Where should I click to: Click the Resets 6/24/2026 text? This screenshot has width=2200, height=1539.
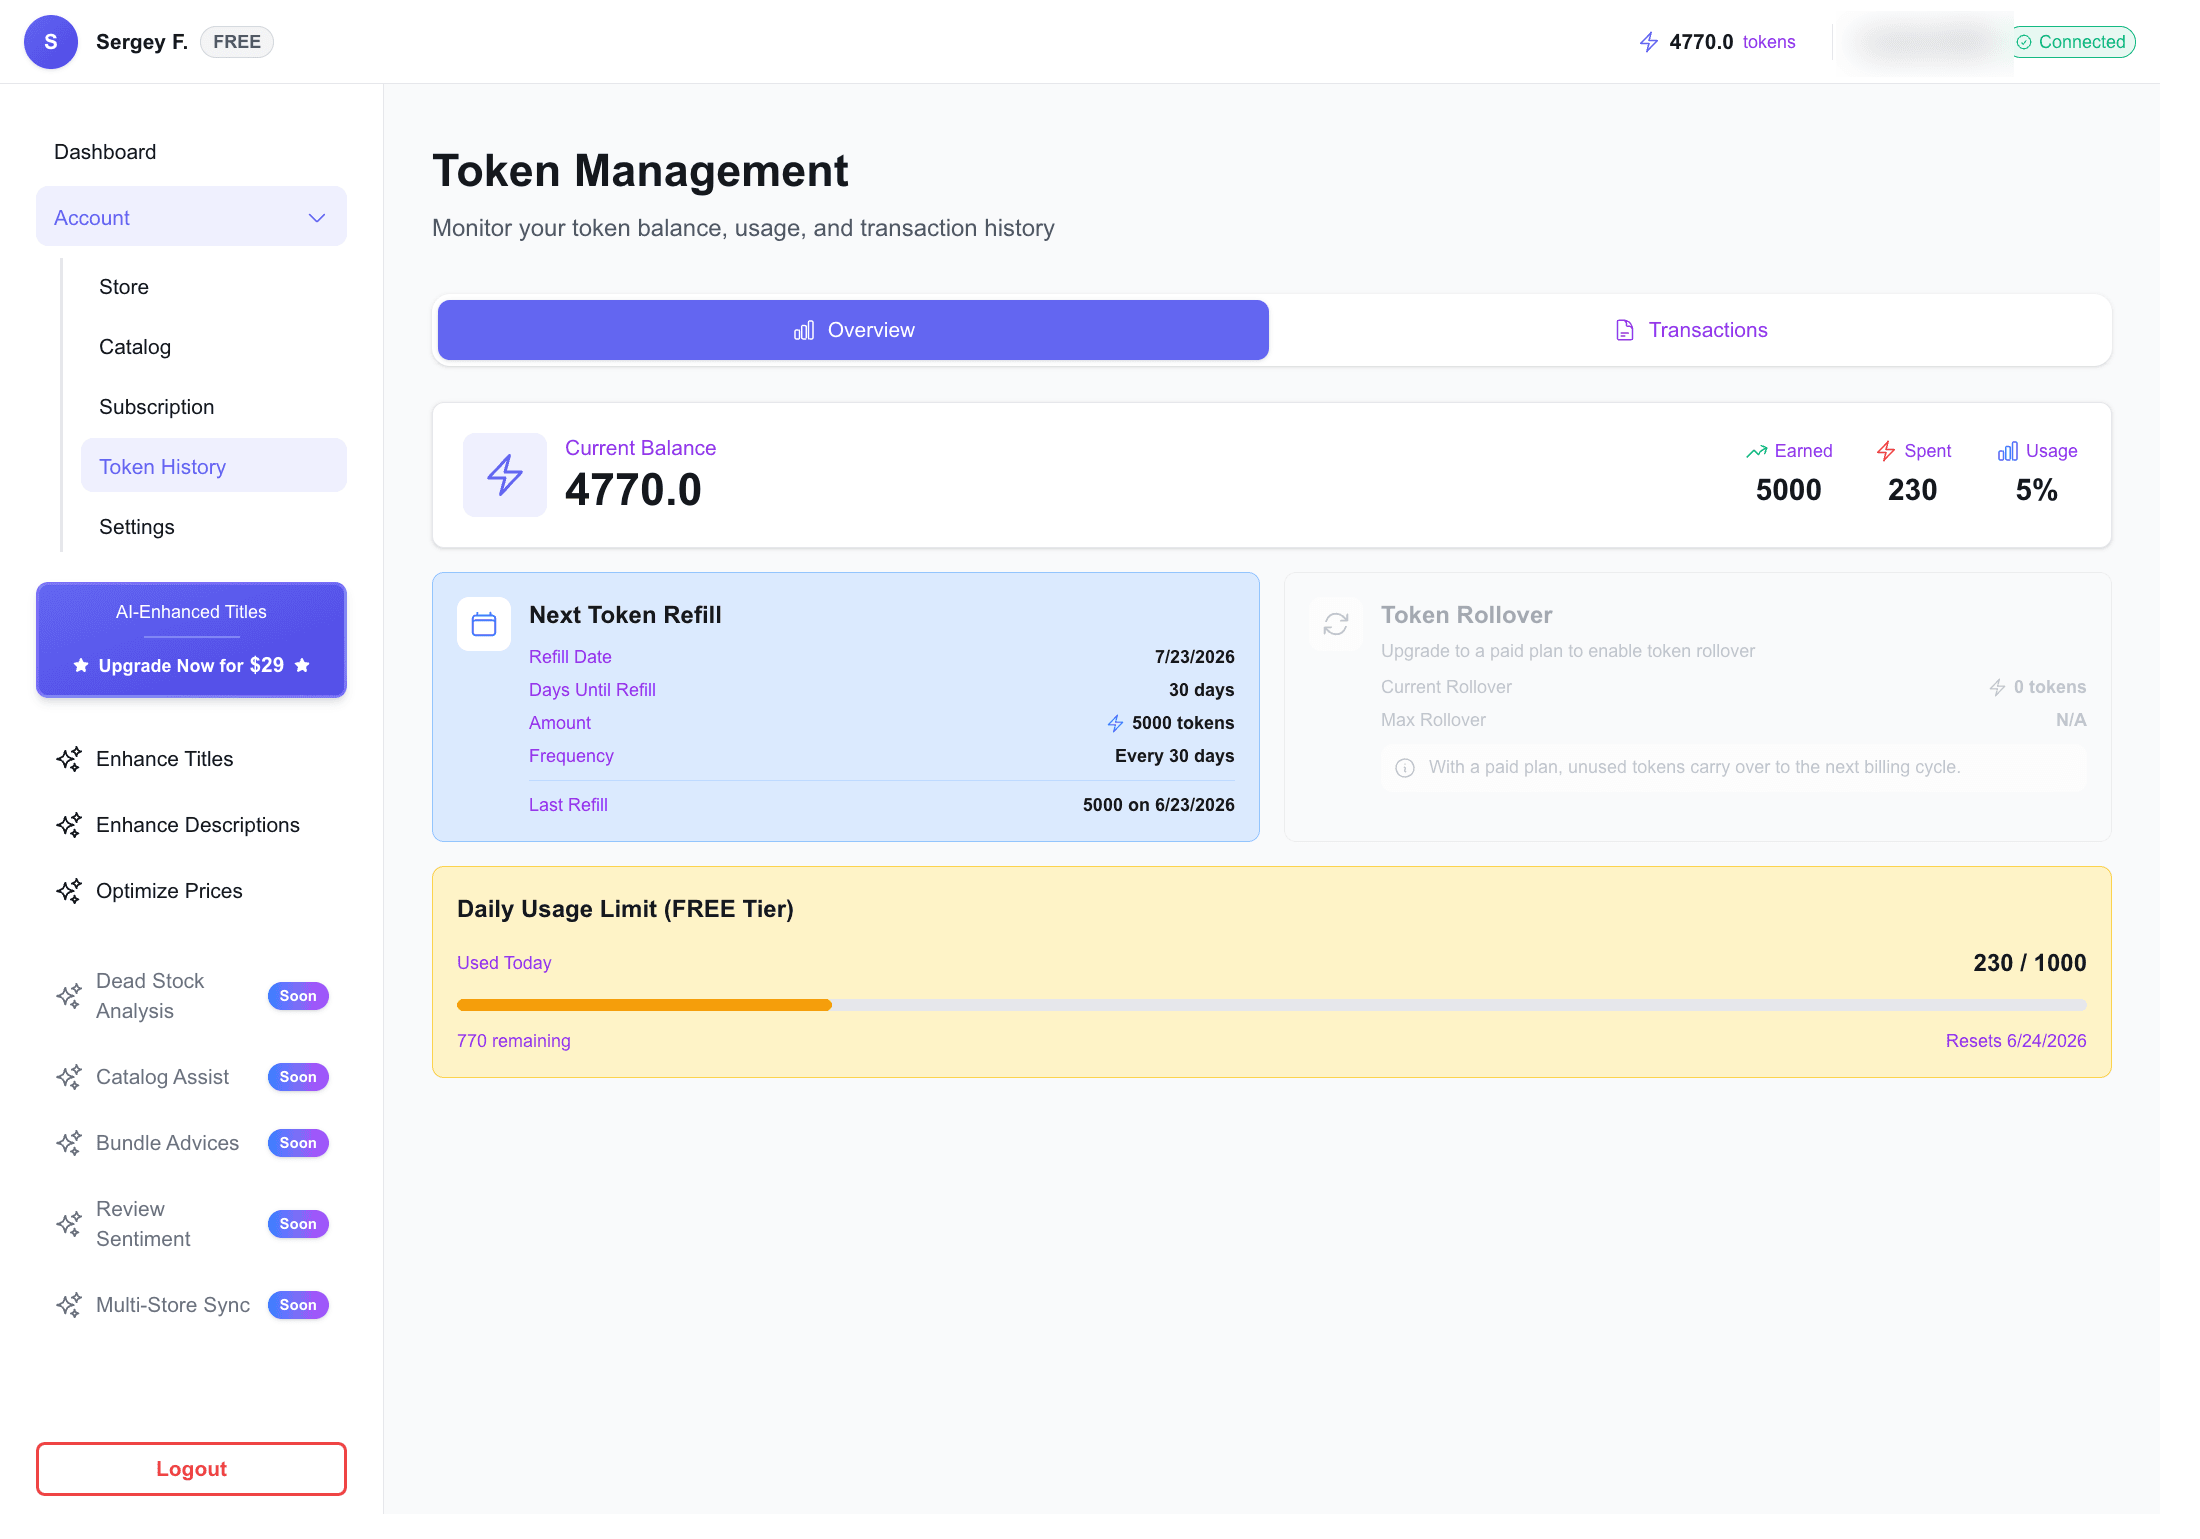coord(2016,1041)
